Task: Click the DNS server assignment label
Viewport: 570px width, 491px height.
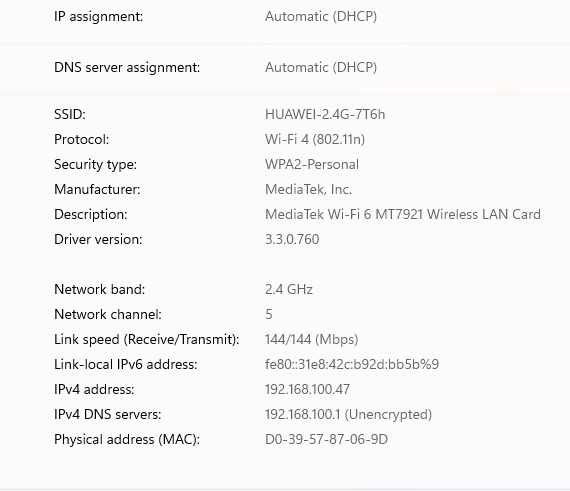Action: 127,68
